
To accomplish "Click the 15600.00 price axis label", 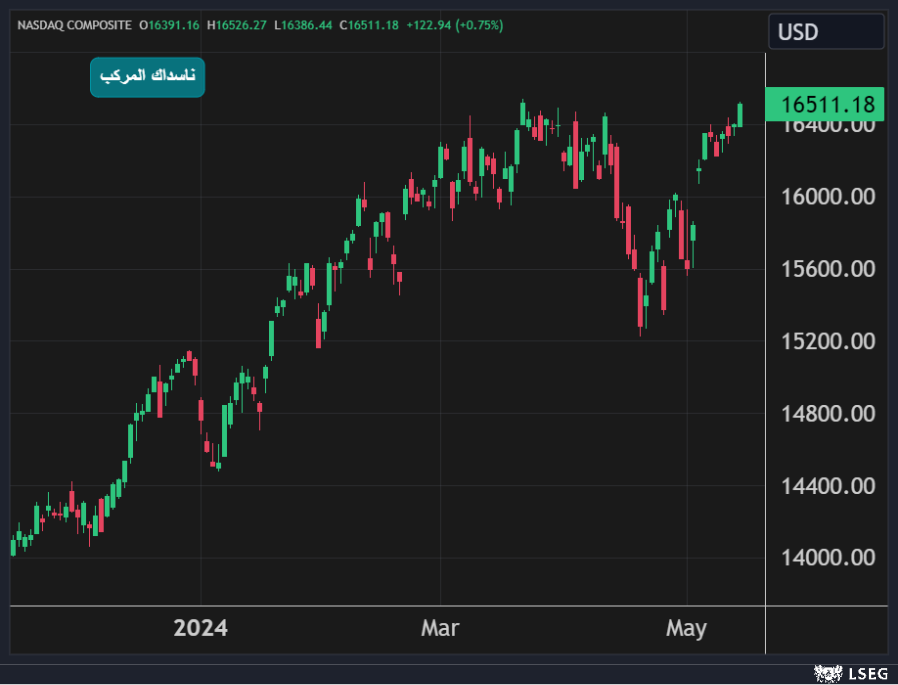I will (828, 269).
